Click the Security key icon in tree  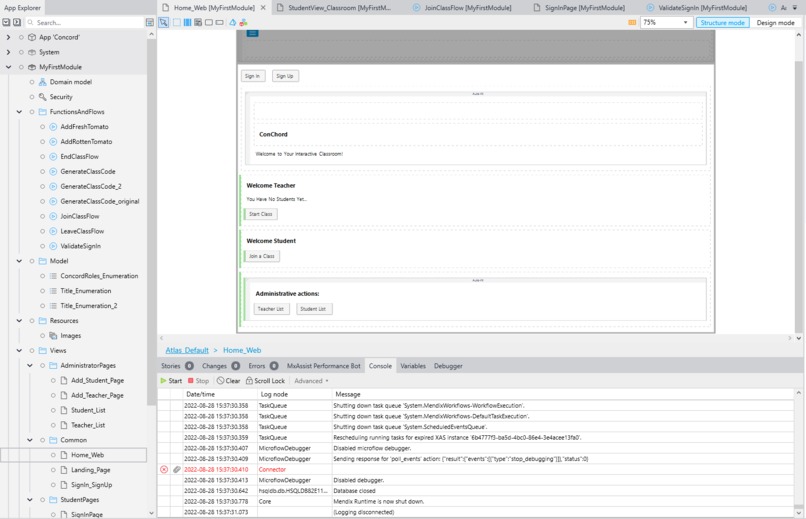pos(43,97)
